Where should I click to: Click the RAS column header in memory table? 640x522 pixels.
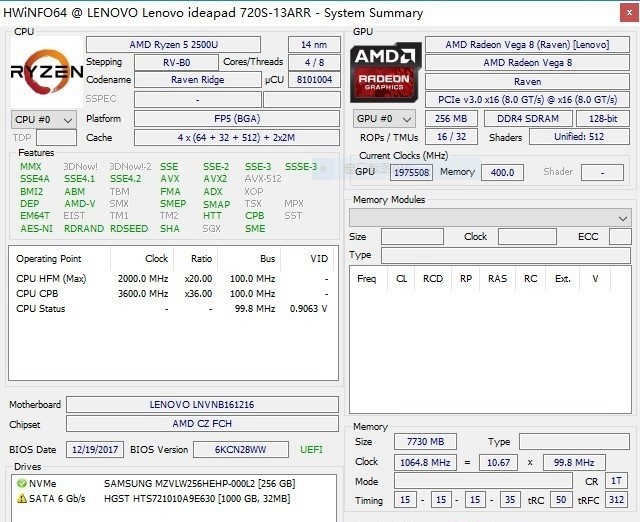pos(497,279)
